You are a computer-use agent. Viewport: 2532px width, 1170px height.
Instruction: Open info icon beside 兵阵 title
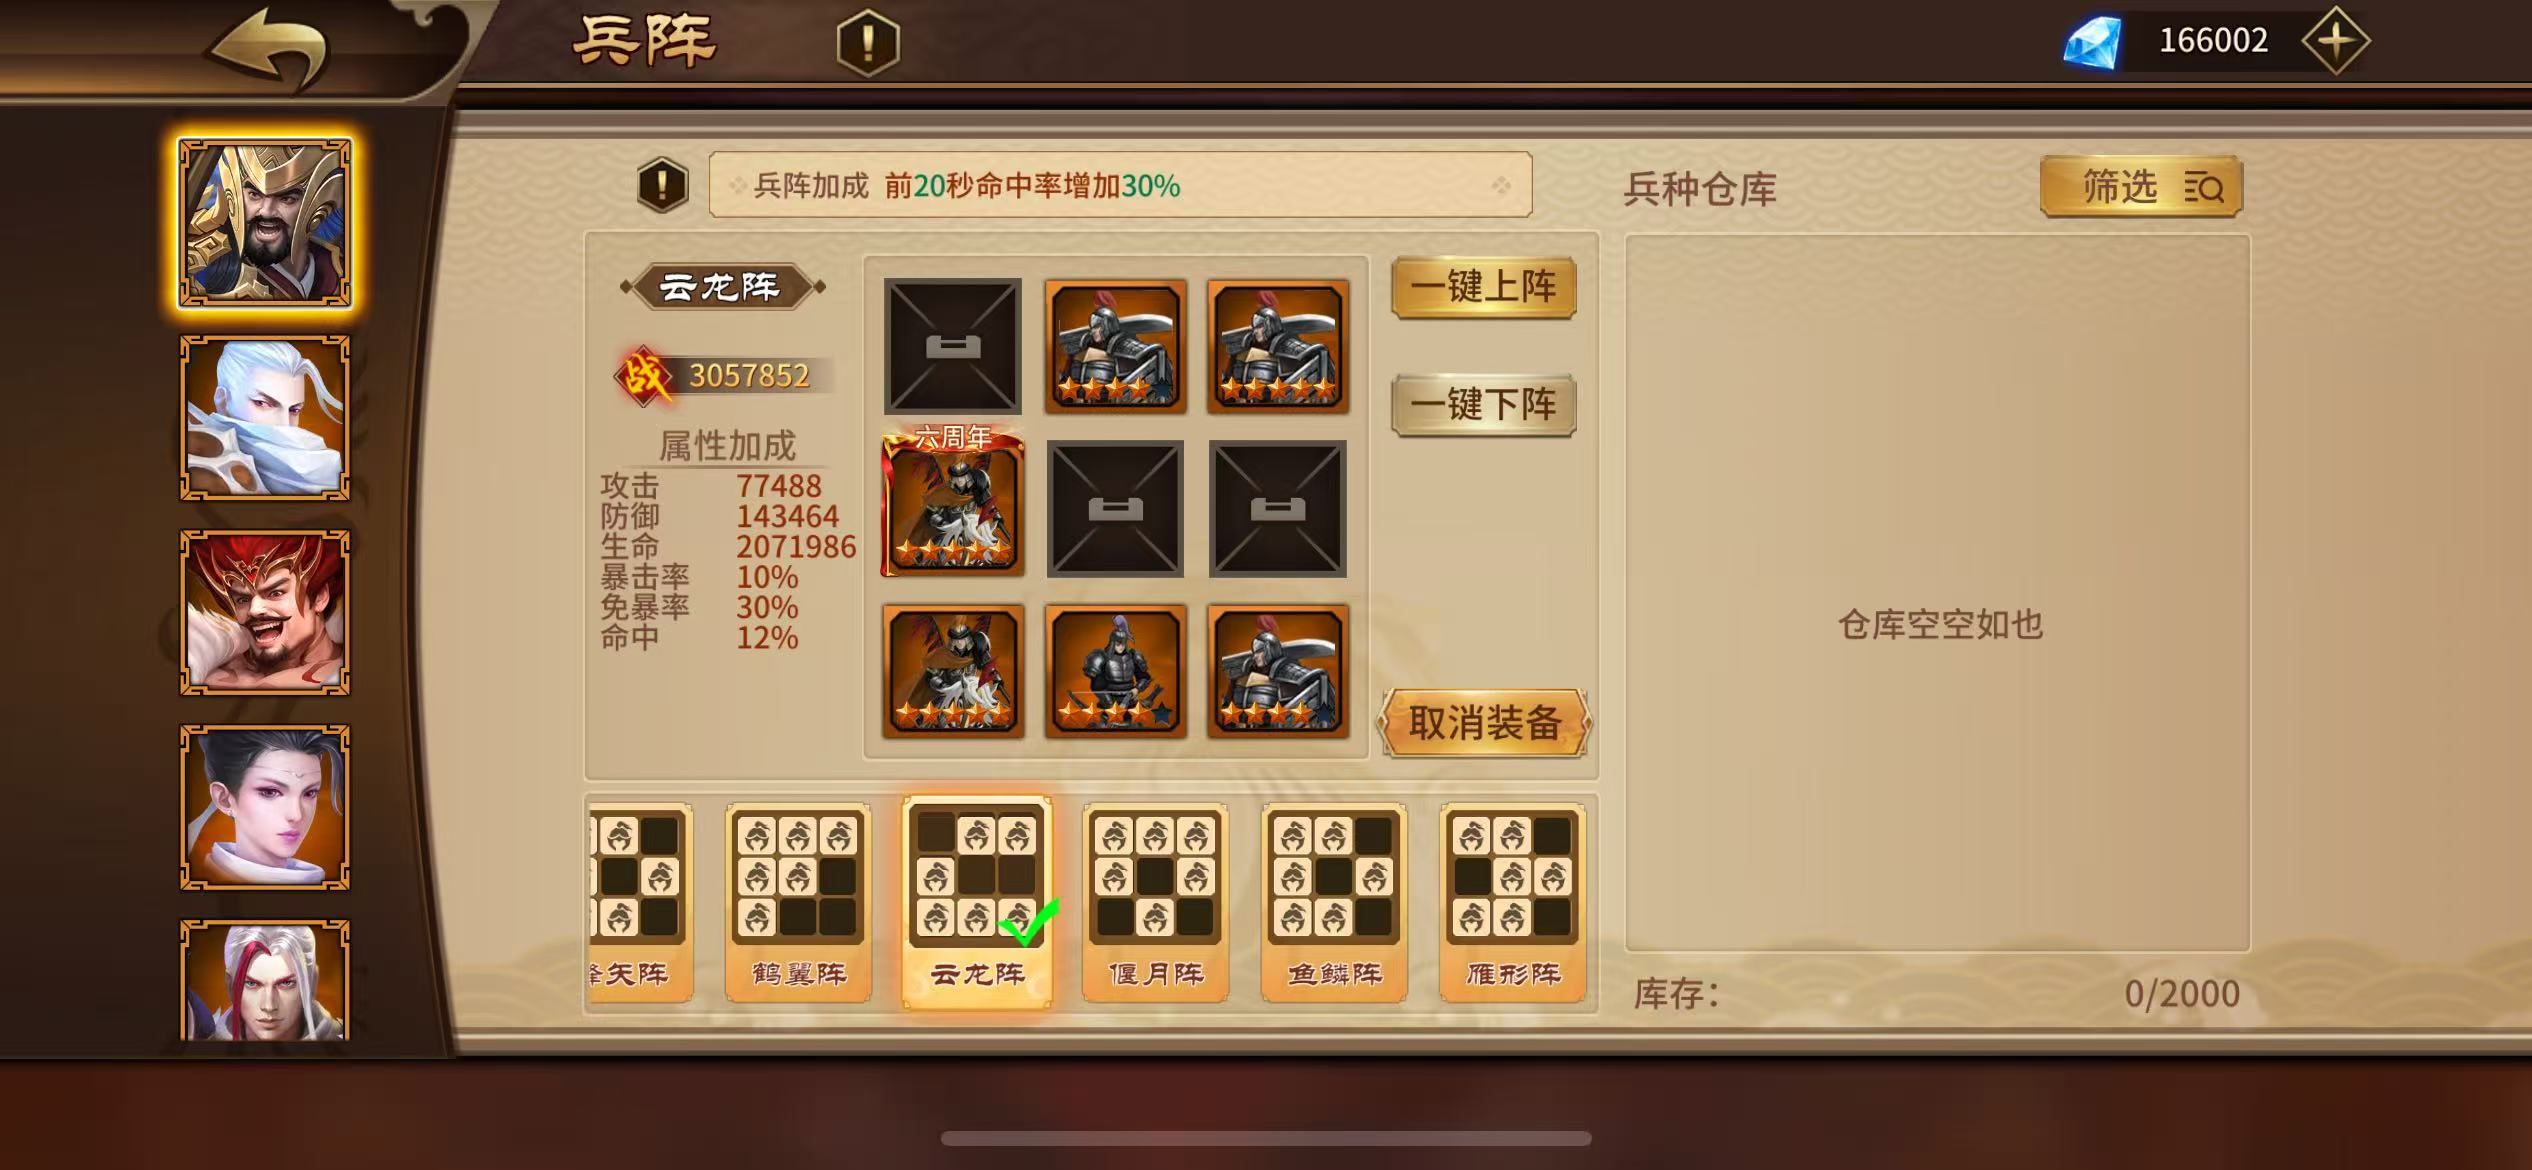point(868,43)
